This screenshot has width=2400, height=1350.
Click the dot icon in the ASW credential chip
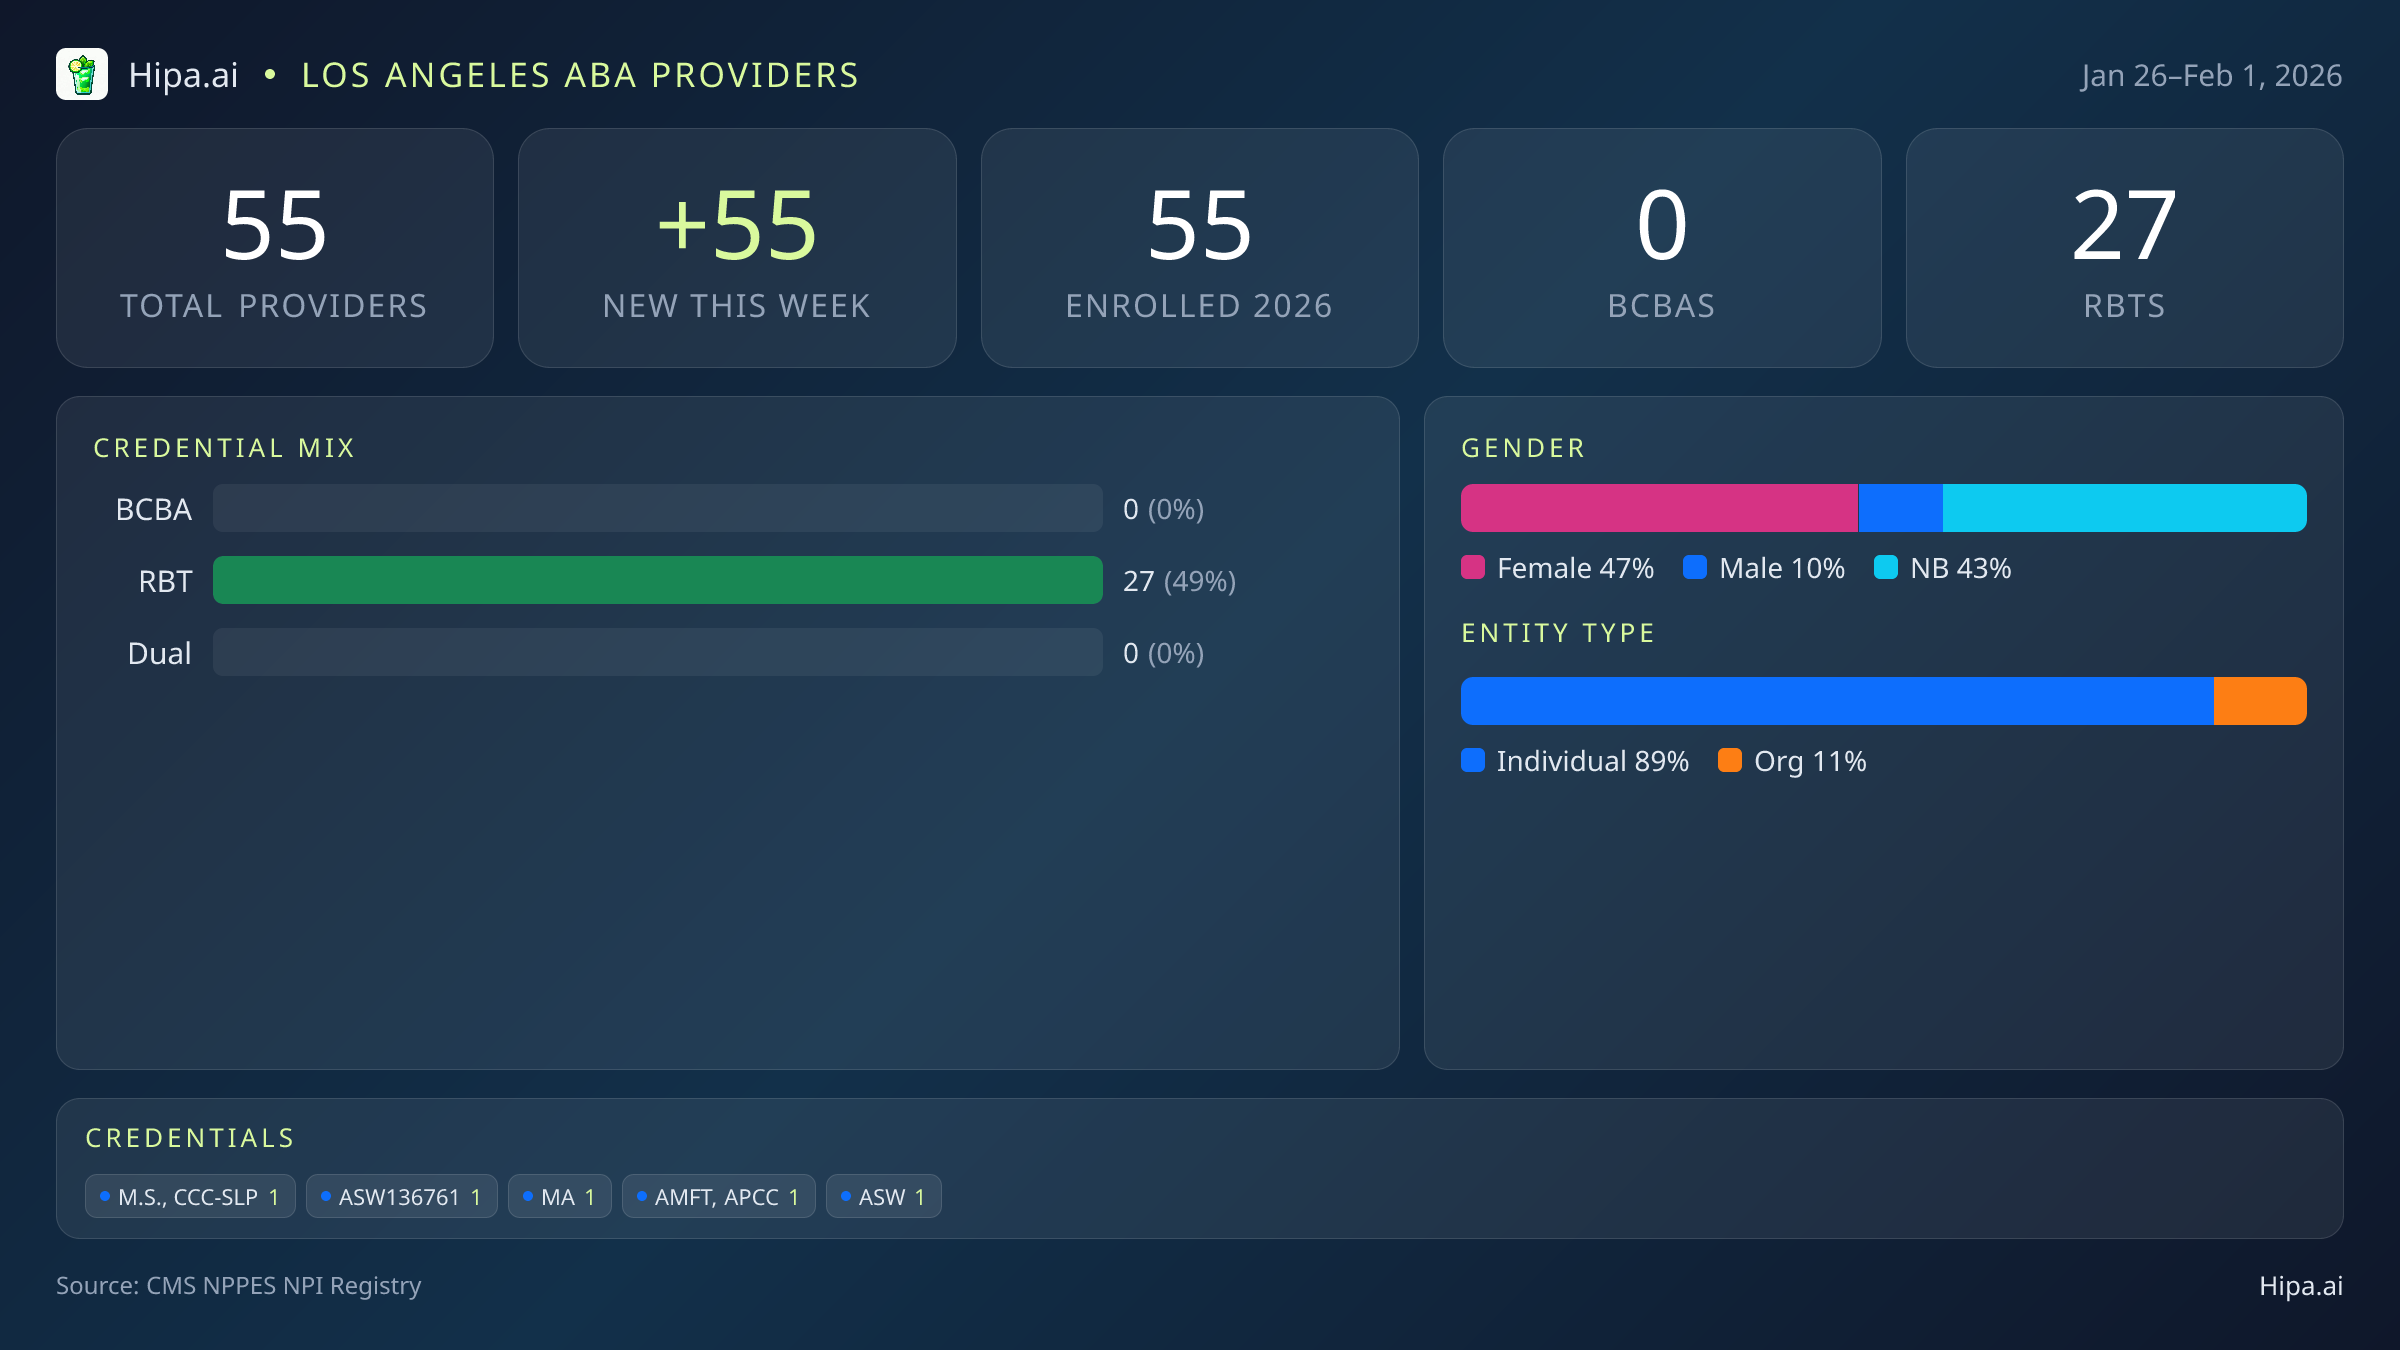[x=849, y=1196]
